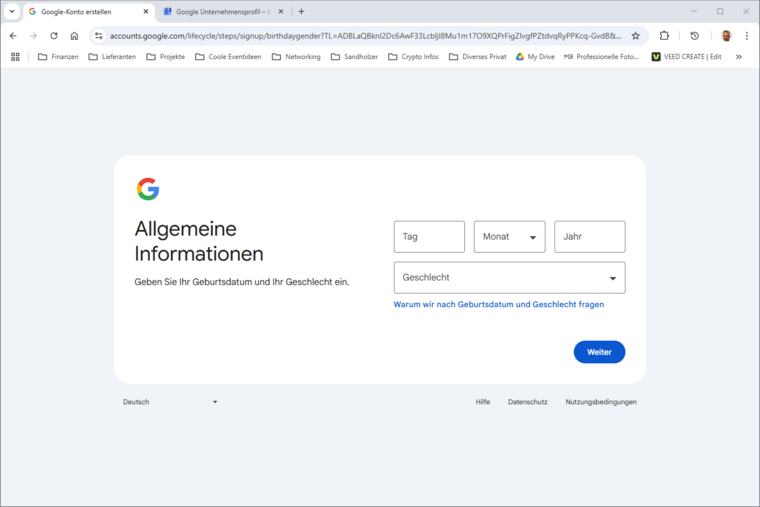Open the Crypto Infos bookmark folder
Screen dimensions: 760x507
point(413,57)
